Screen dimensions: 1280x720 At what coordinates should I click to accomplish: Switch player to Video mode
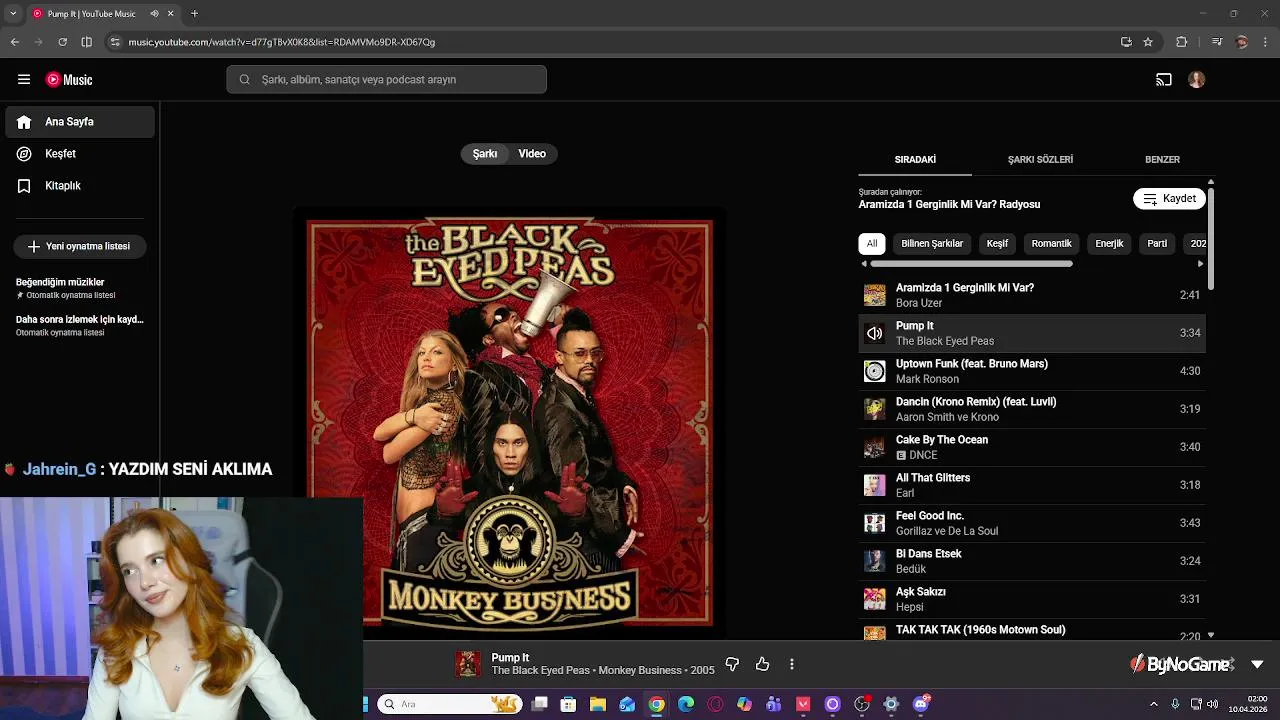pyautogui.click(x=532, y=154)
